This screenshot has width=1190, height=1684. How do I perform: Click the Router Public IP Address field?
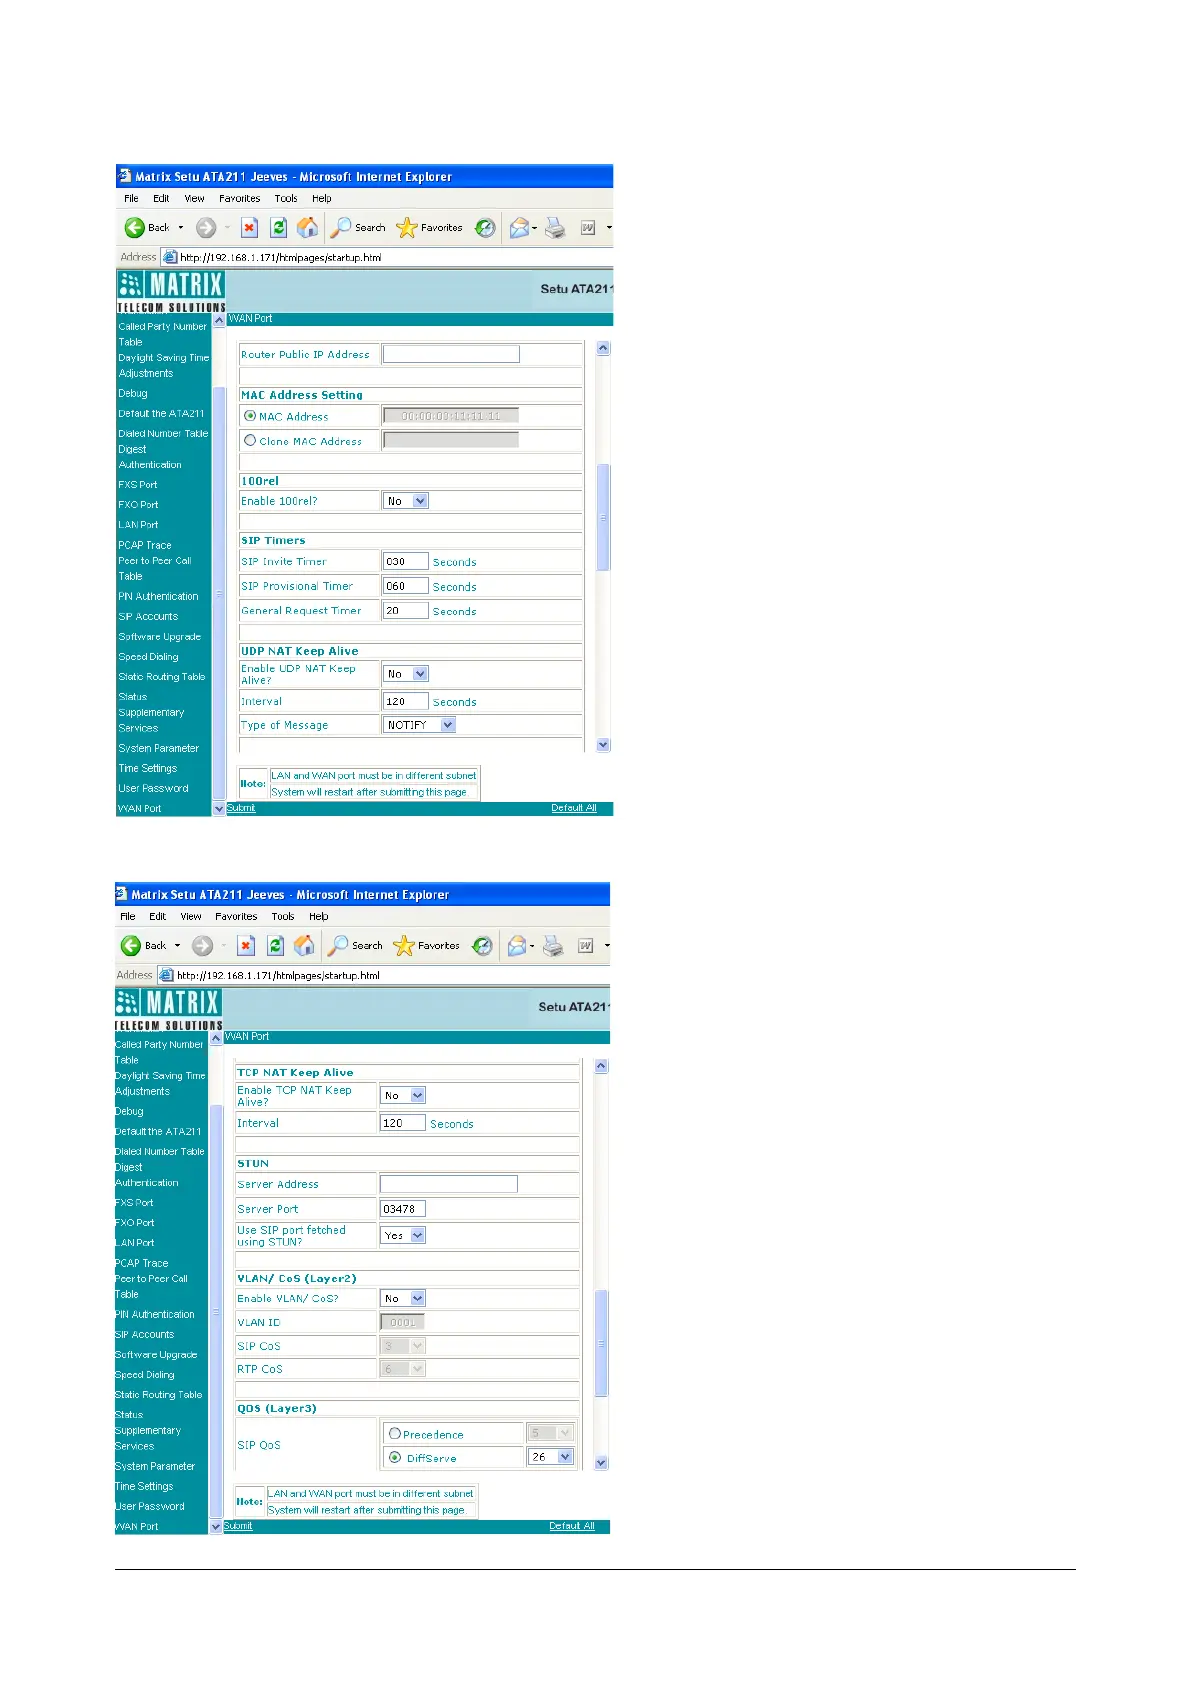pyautogui.click(x=451, y=354)
